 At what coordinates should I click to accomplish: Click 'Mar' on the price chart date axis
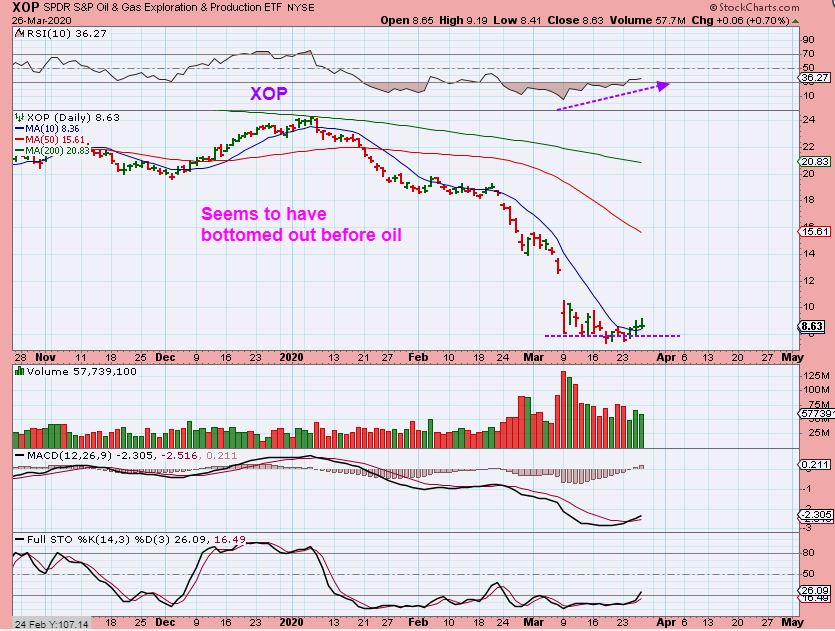[534, 357]
